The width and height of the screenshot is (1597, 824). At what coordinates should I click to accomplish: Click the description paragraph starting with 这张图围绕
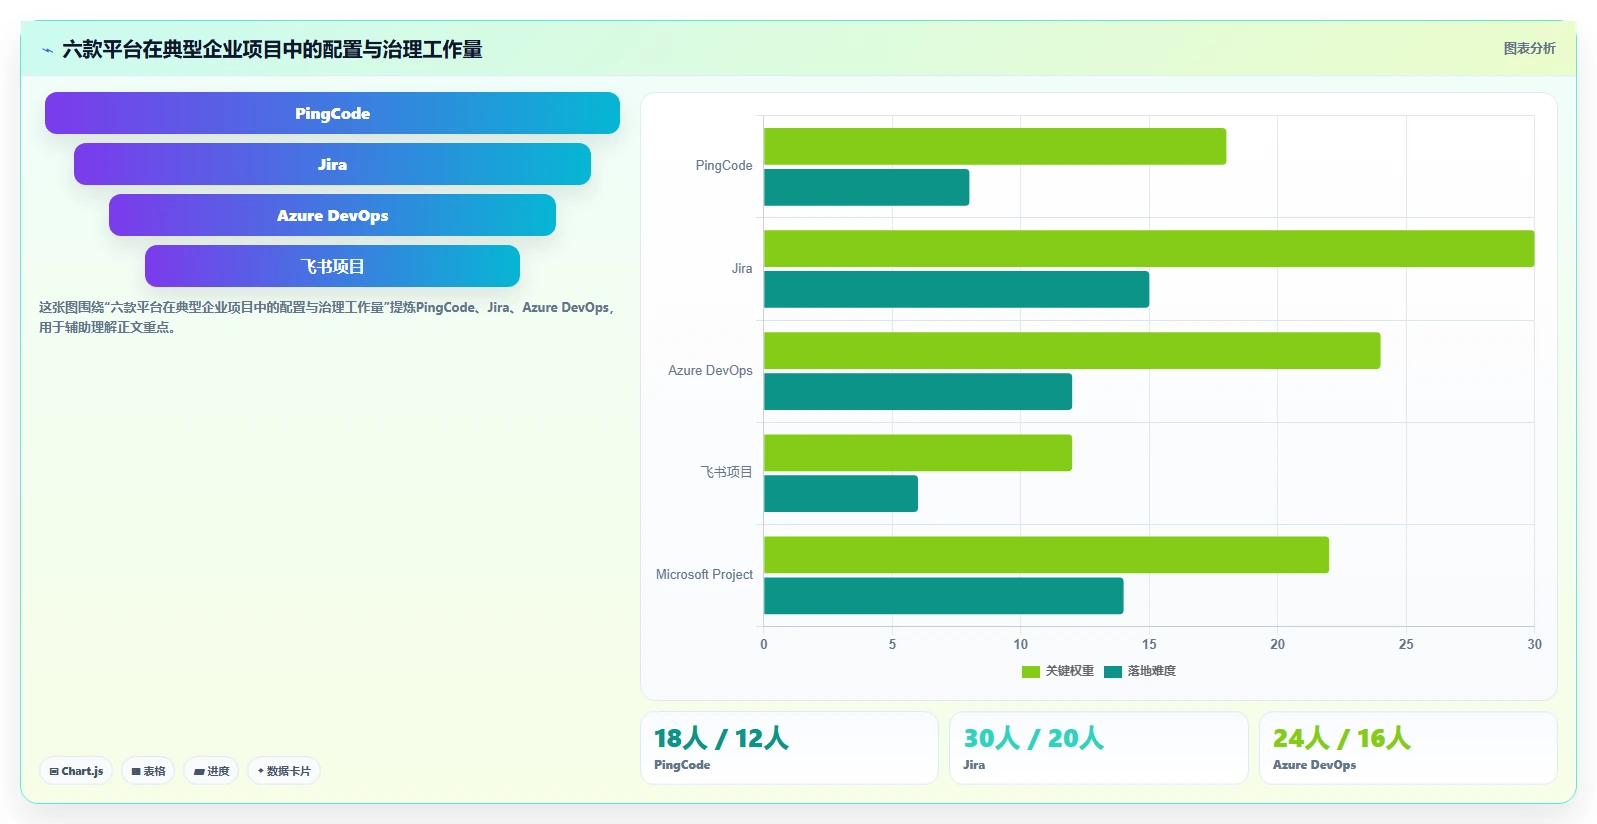(x=327, y=317)
